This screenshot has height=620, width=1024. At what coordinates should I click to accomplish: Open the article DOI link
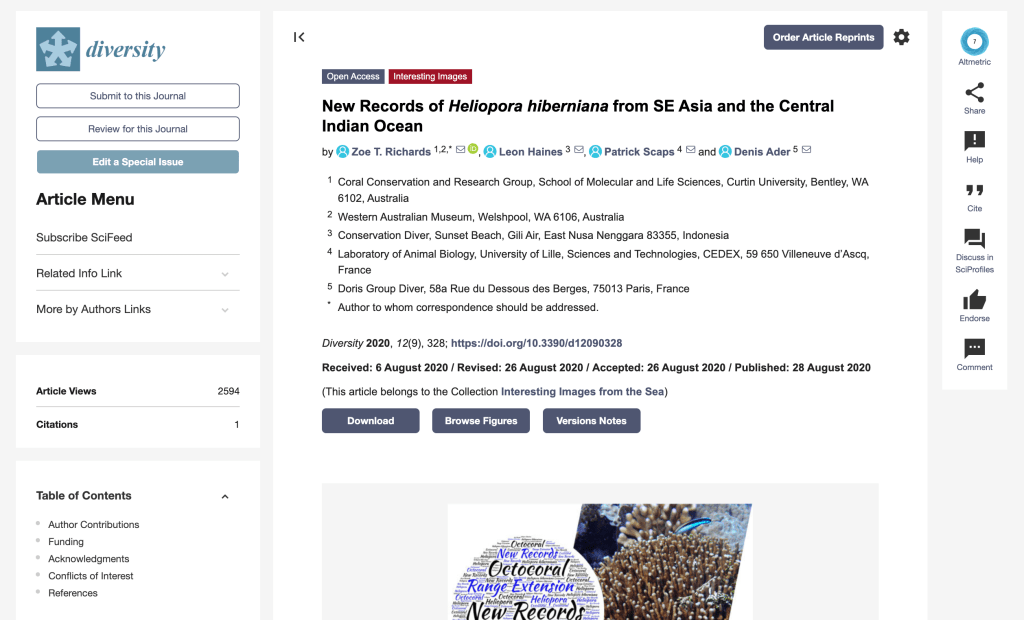[x=536, y=343]
